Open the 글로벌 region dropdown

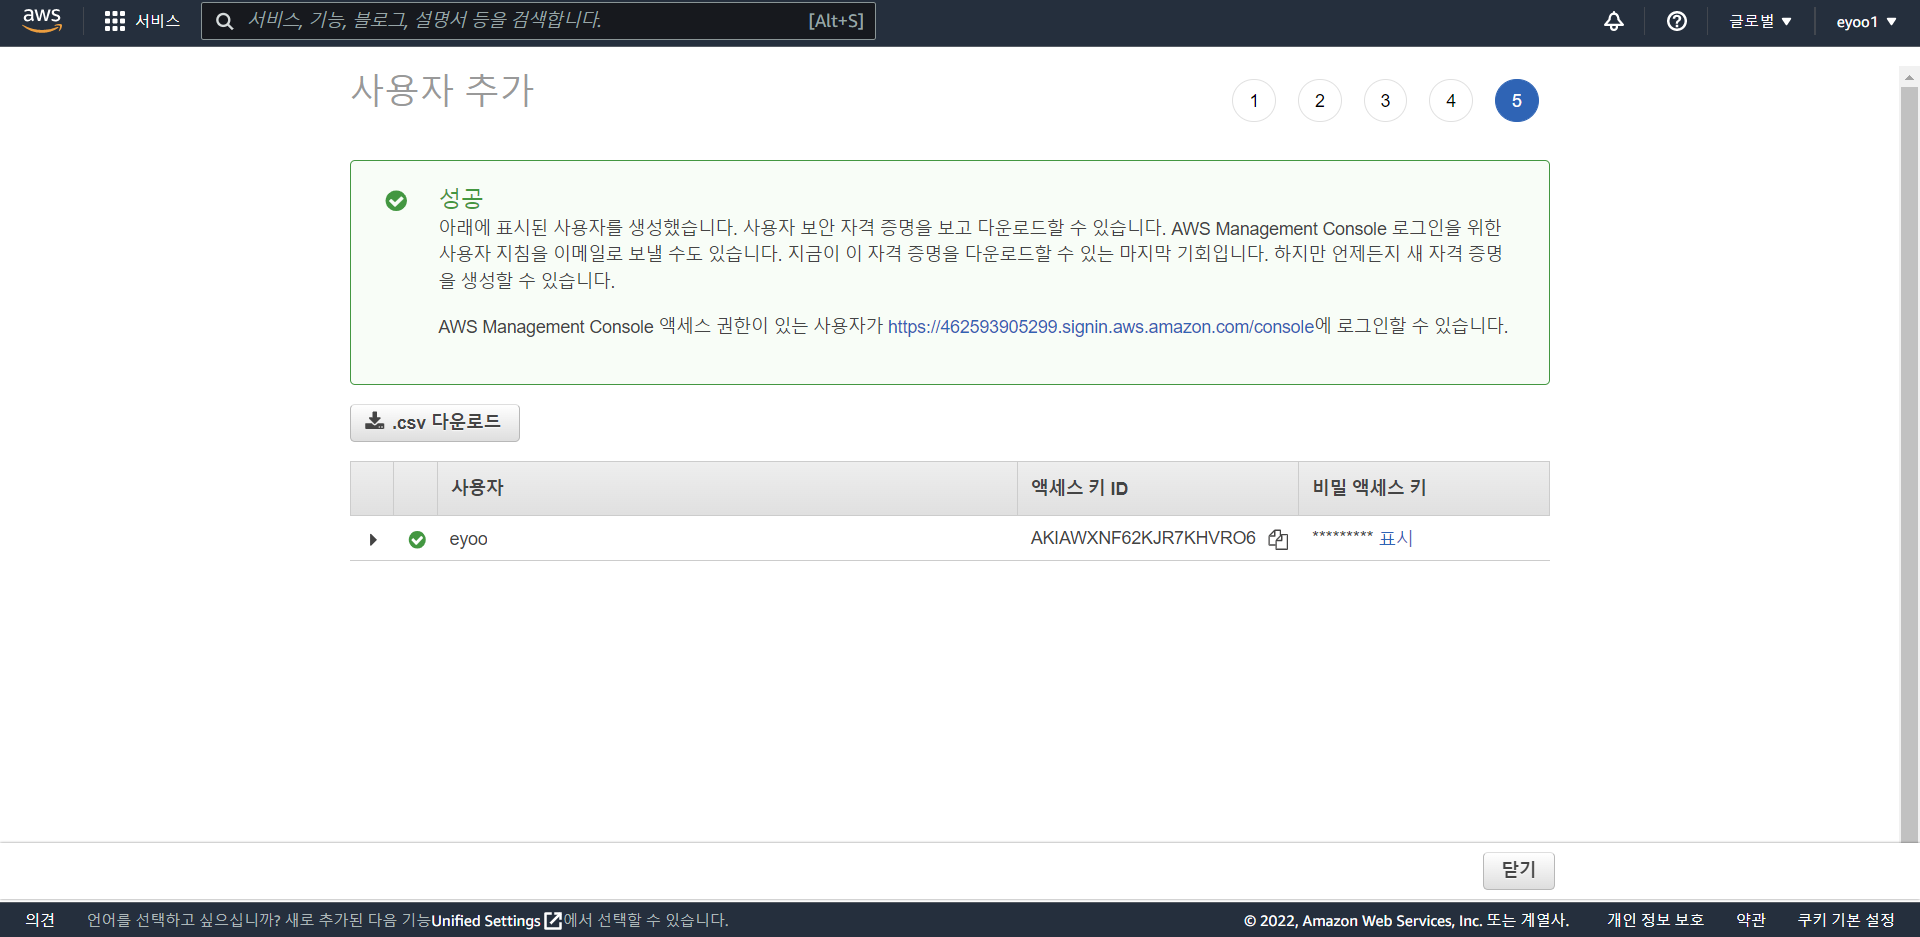[x=1760, y=21]
